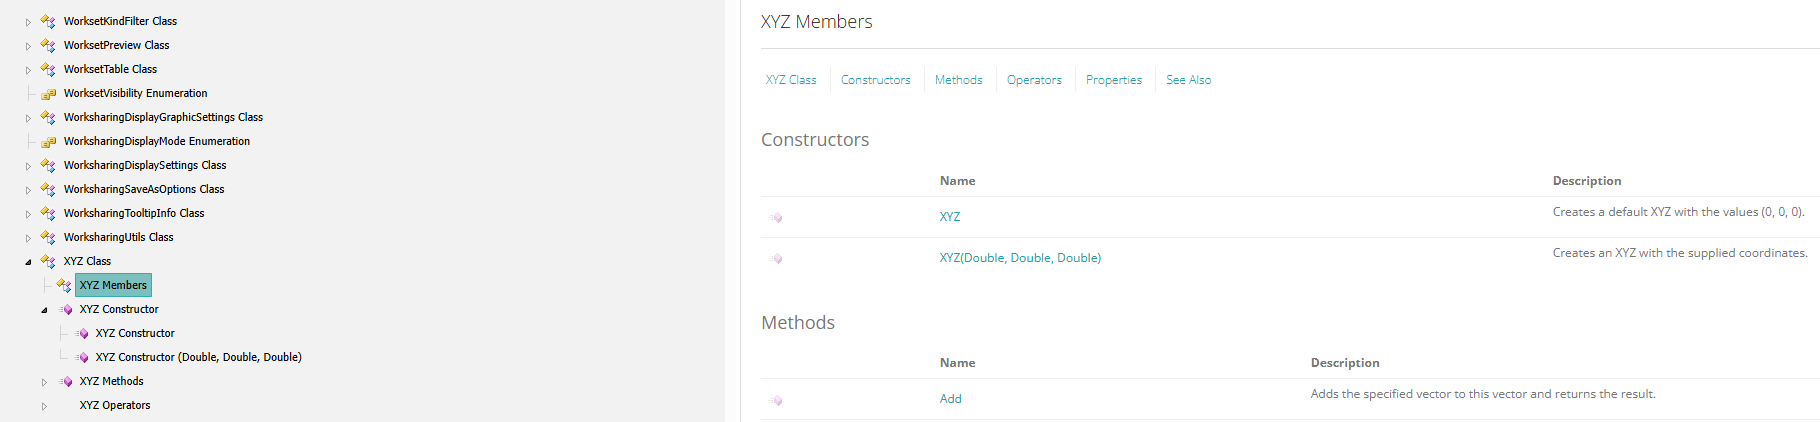Screen dimensions: 1820x422
Task: Click the icon next to XYZ(Double, Double, Double) link
Action: click(775, 258)
